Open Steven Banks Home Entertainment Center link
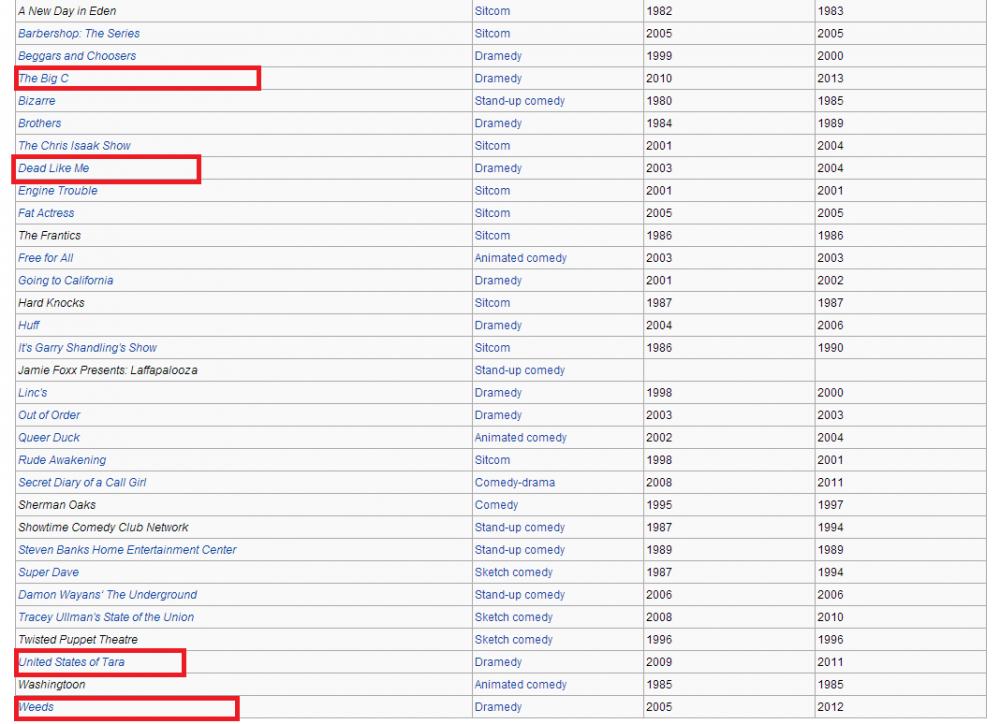Viewport: 1000px width, 724px height. 127,550
